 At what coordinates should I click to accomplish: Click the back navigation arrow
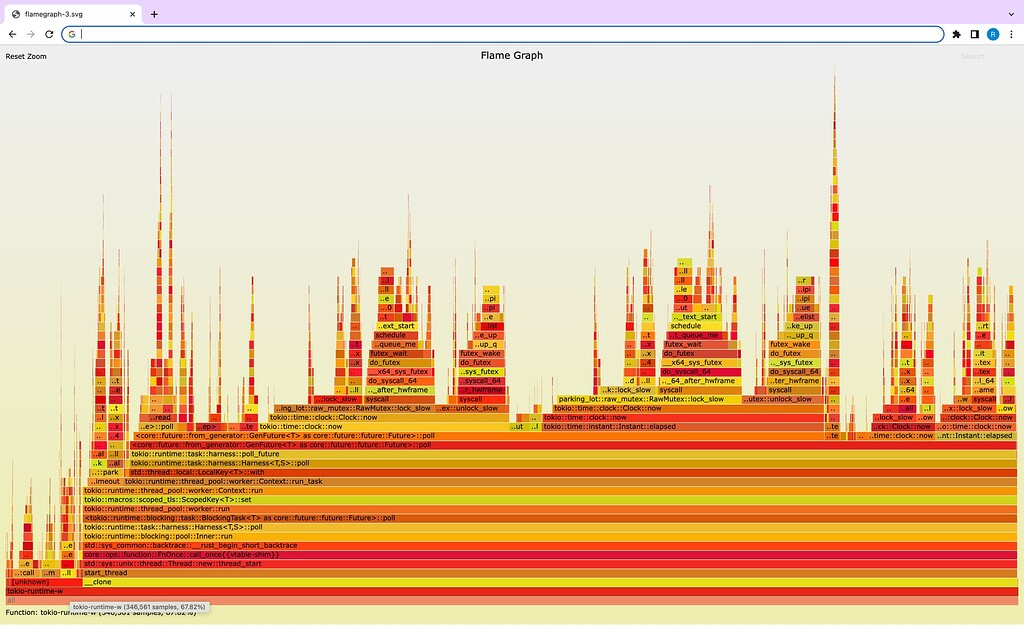[x=12, y=33]
